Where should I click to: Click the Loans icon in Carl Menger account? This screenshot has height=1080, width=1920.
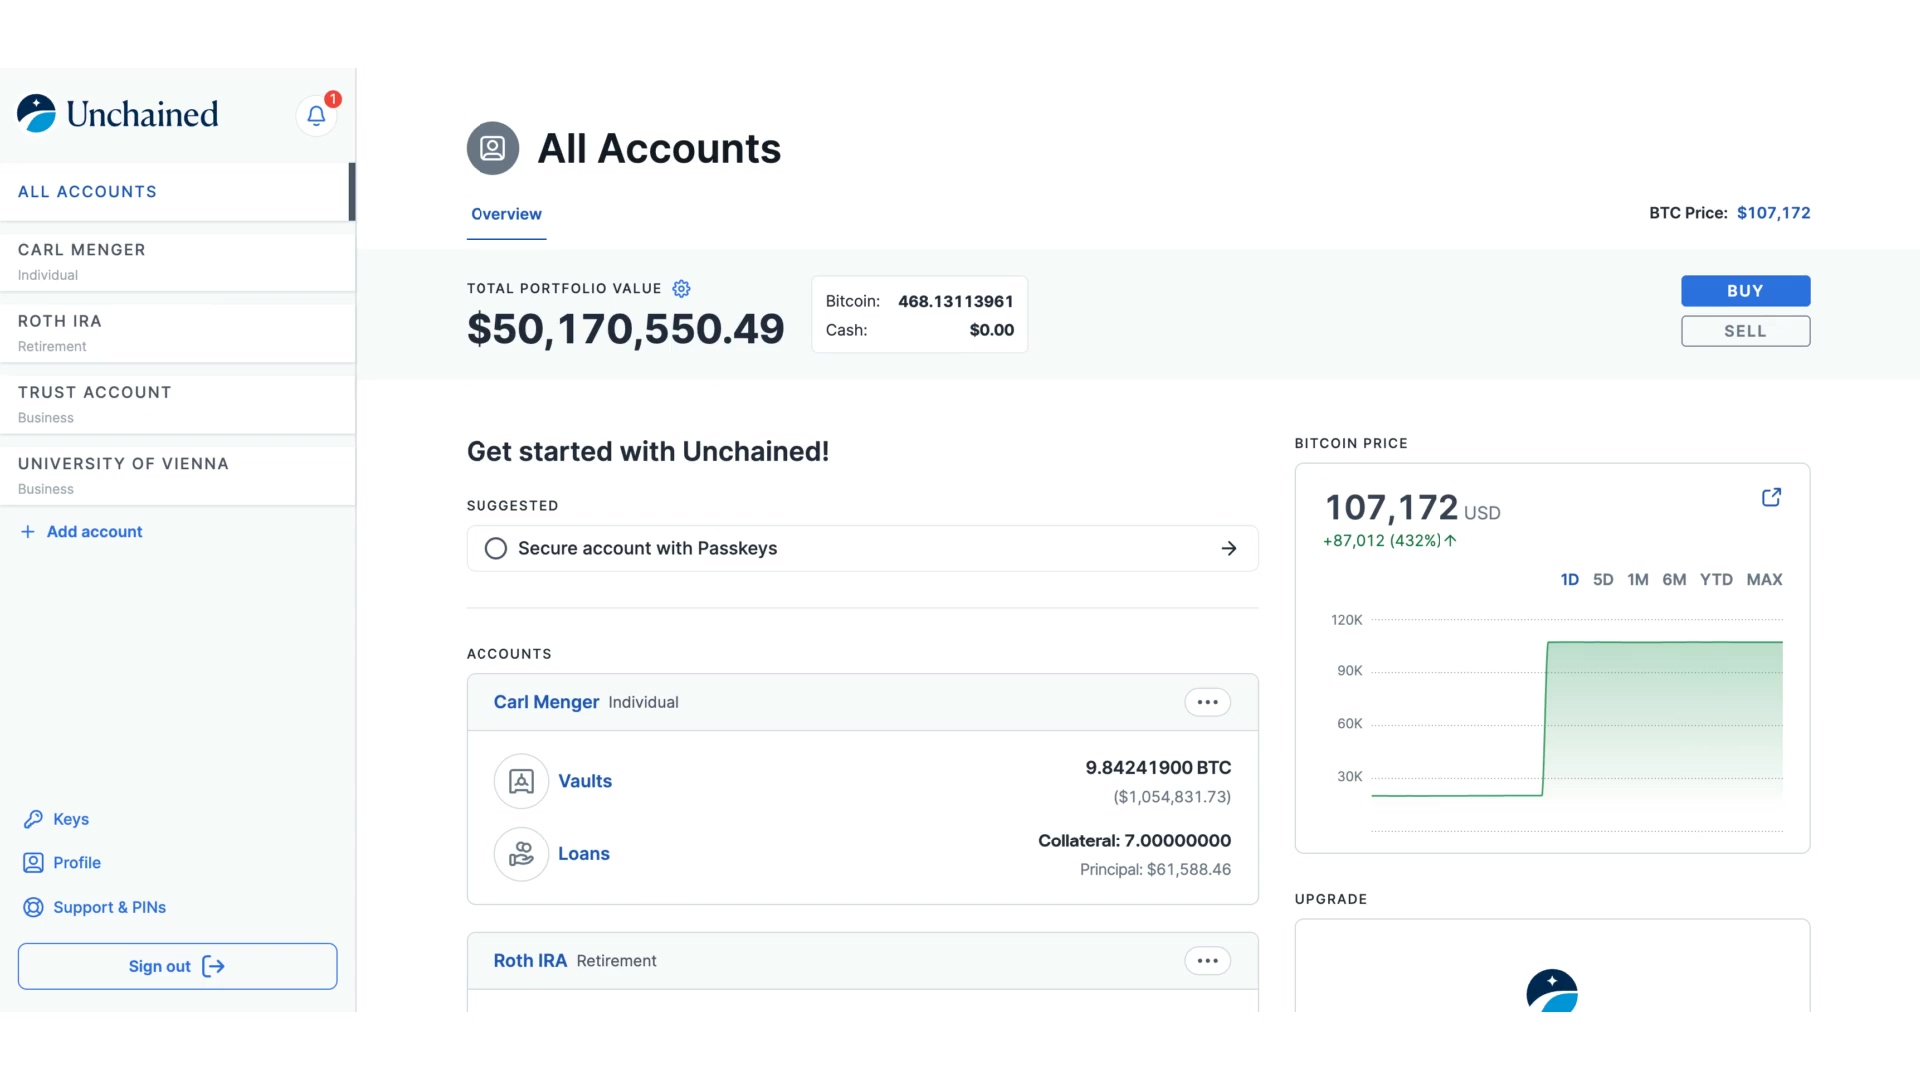pyautogui.click(x=520, y=854)
